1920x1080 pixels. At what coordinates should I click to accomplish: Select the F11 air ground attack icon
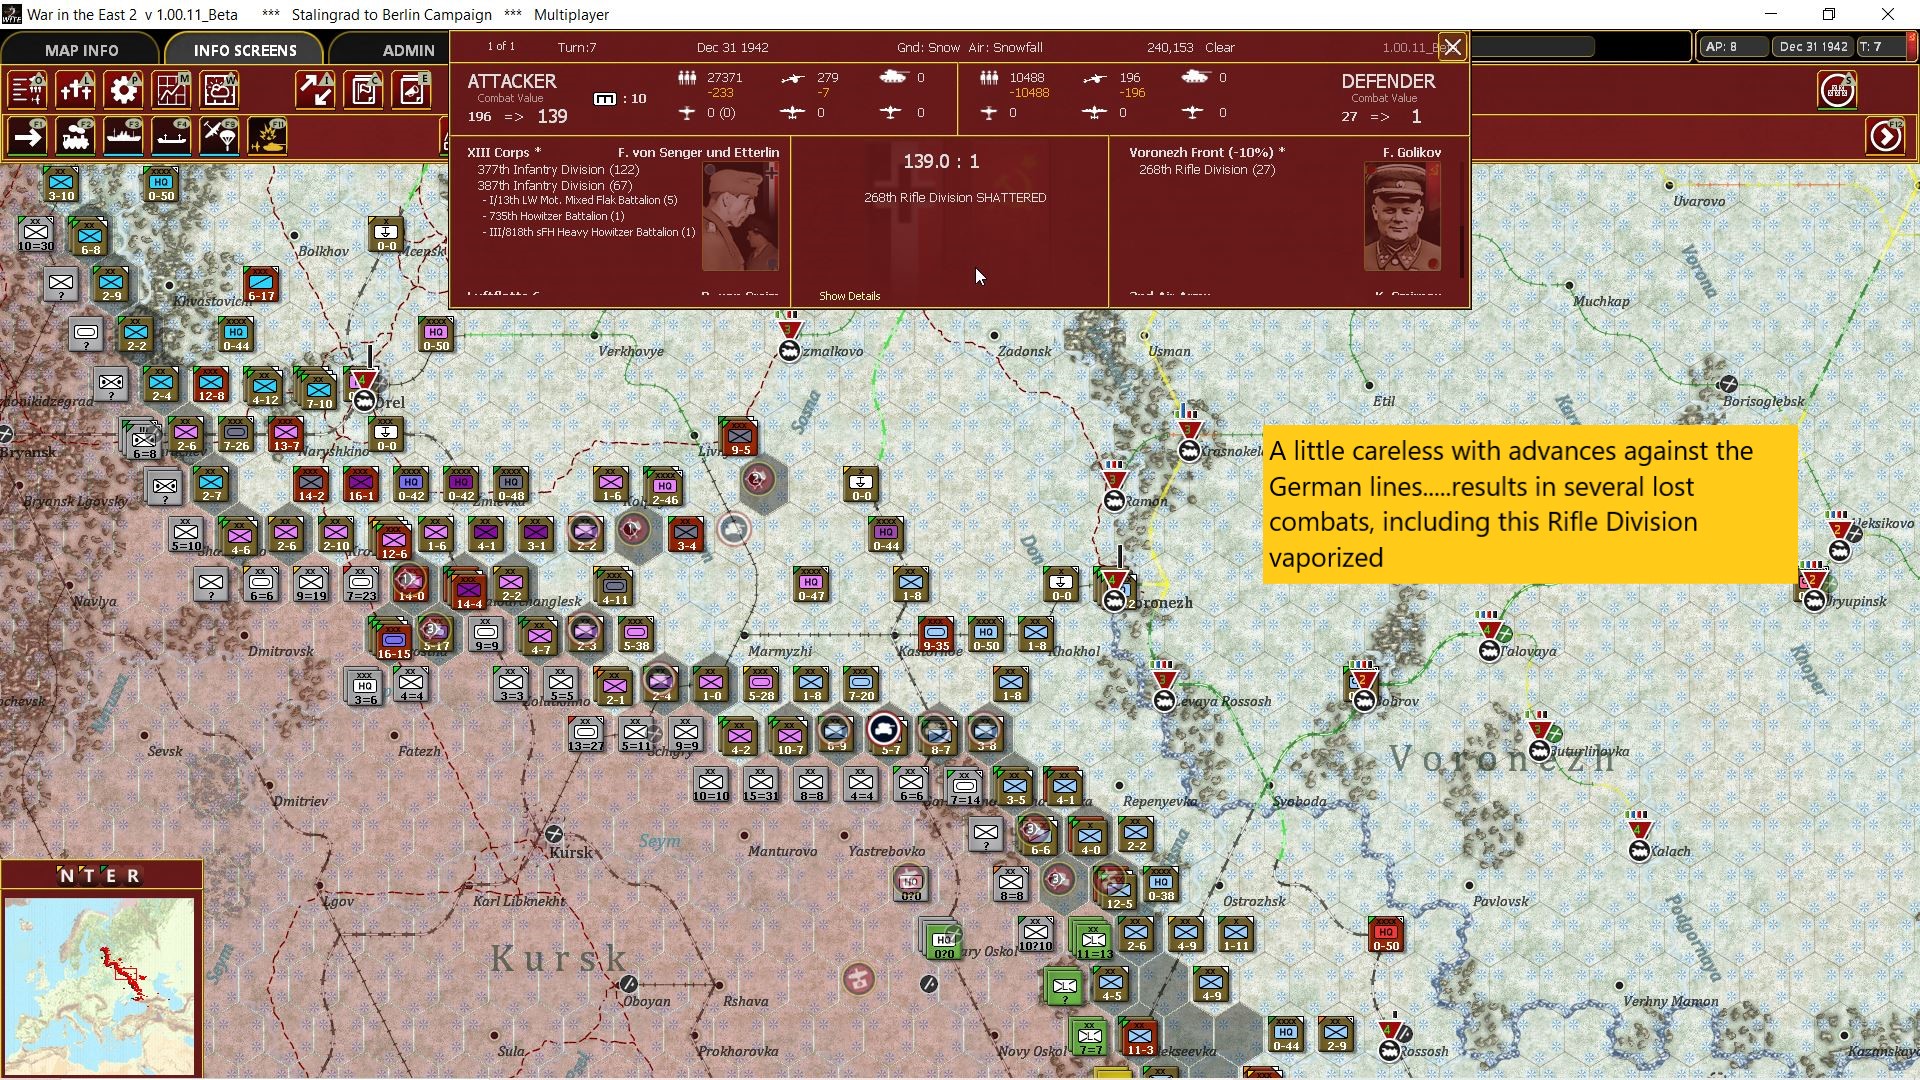[x=267, y=137]
